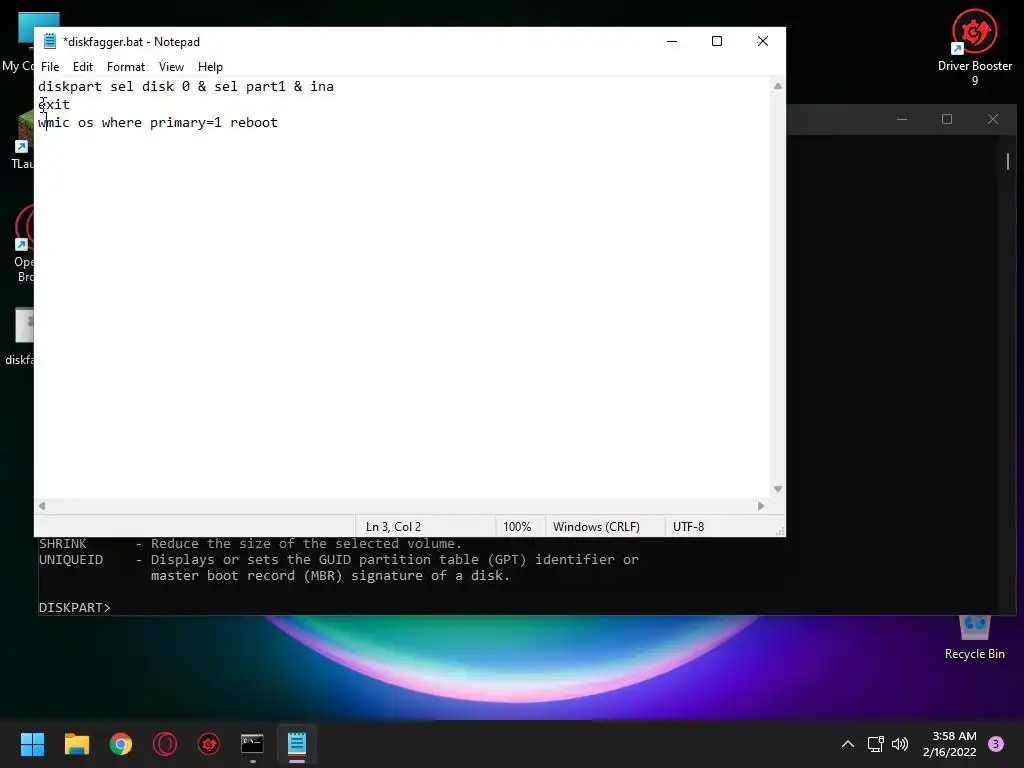
Task: Open the Format menu in Notepad
Action: click(x=125, y=67)
